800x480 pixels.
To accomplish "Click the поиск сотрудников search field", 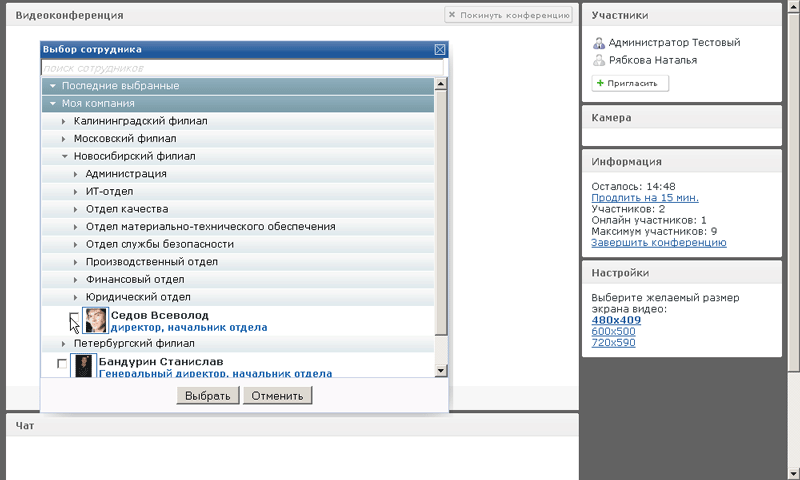I will [x=242, y=68].
